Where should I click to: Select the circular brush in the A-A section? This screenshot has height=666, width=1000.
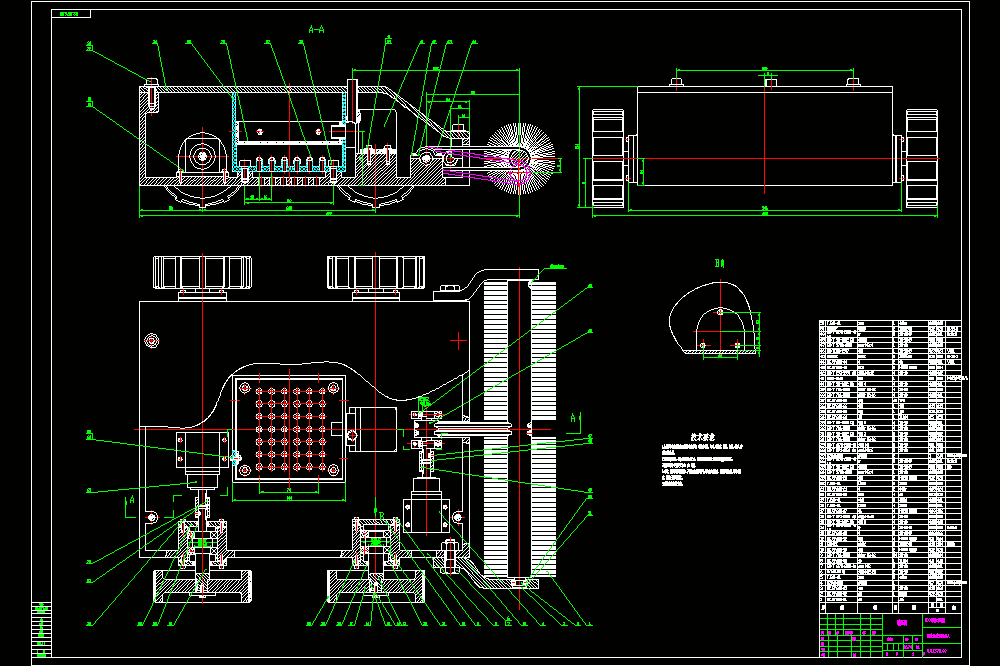tap(520, 158)
